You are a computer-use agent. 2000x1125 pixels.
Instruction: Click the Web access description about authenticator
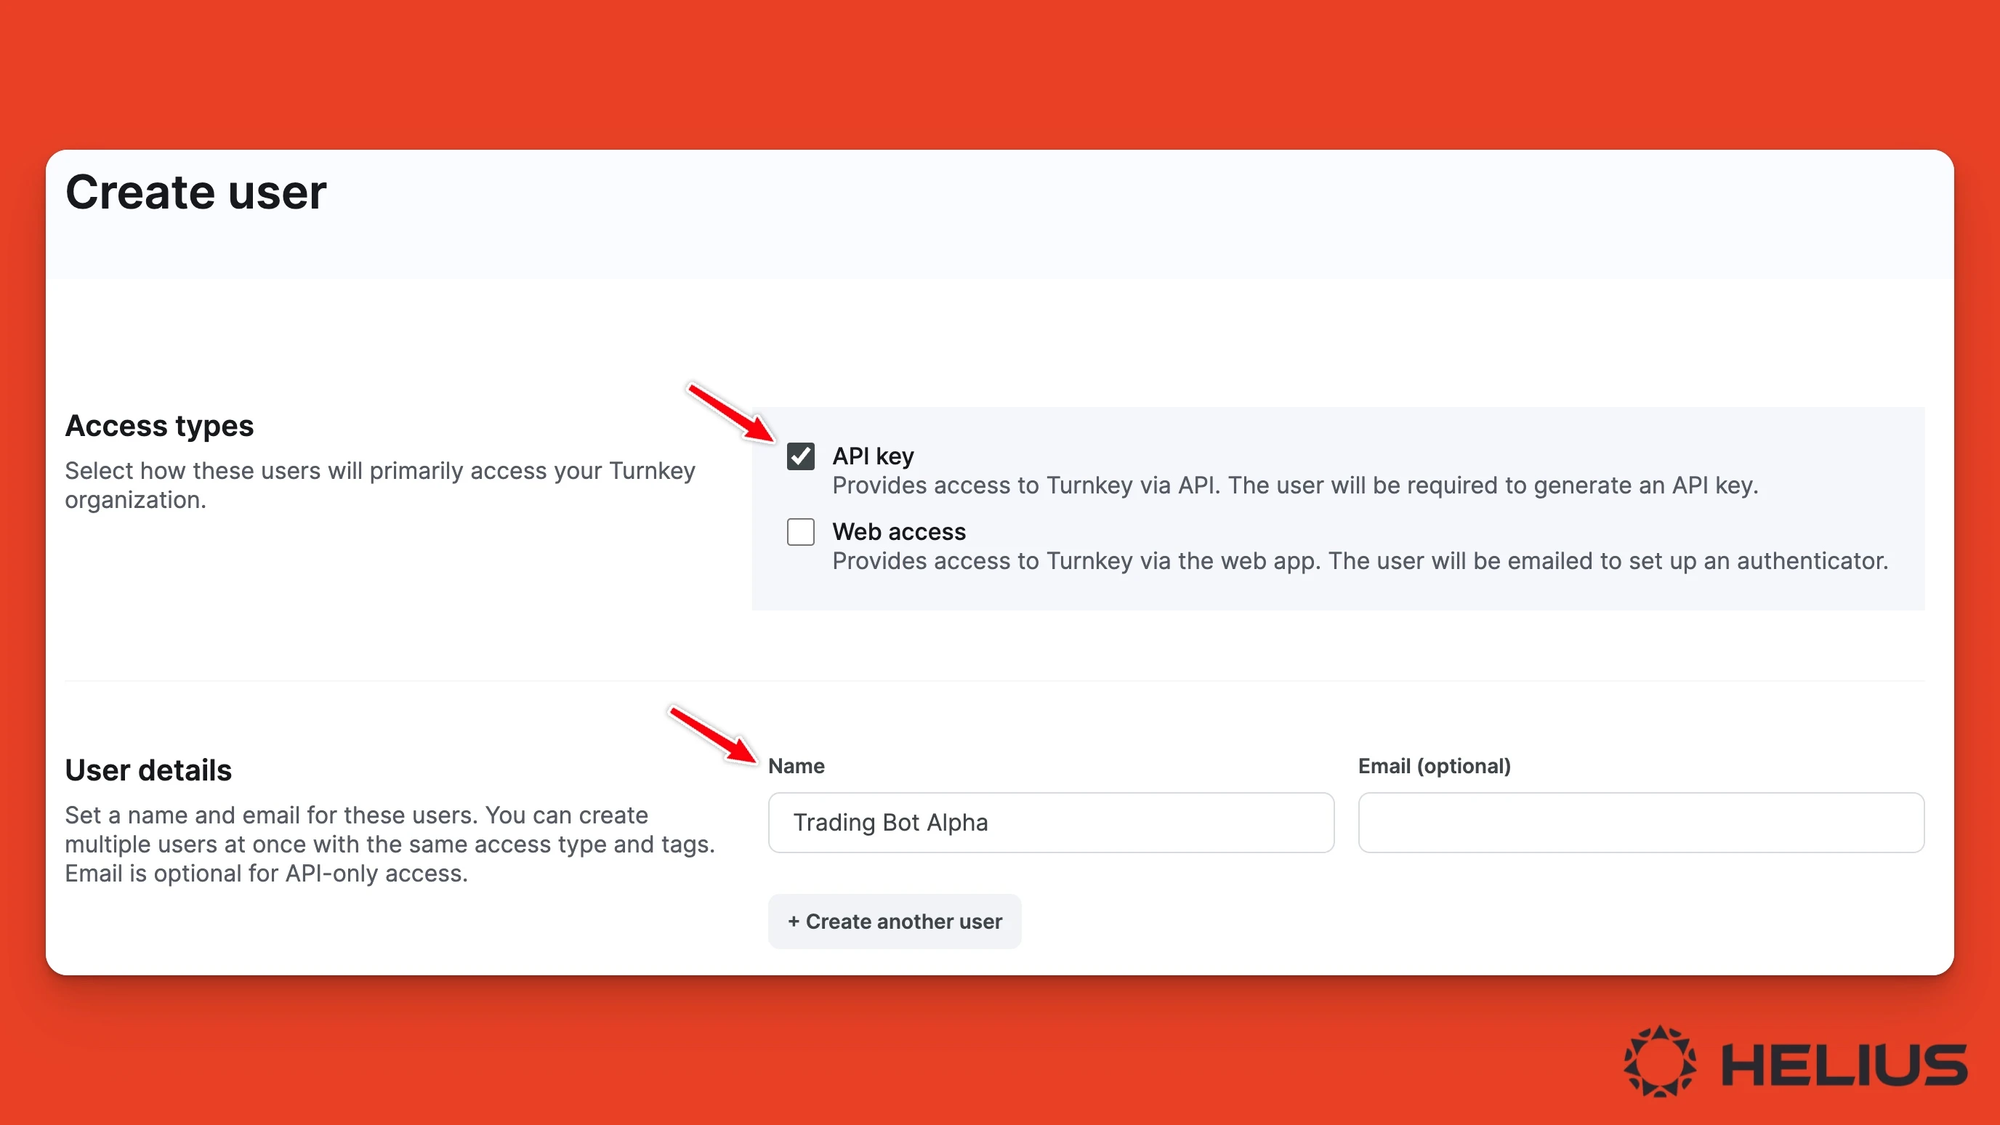(1360, 561)
